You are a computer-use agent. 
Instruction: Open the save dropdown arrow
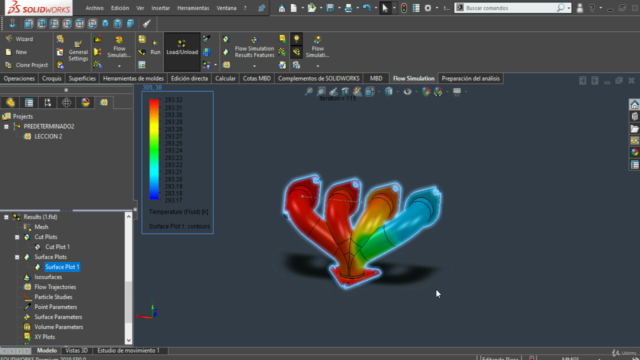[x=339, y=8]
